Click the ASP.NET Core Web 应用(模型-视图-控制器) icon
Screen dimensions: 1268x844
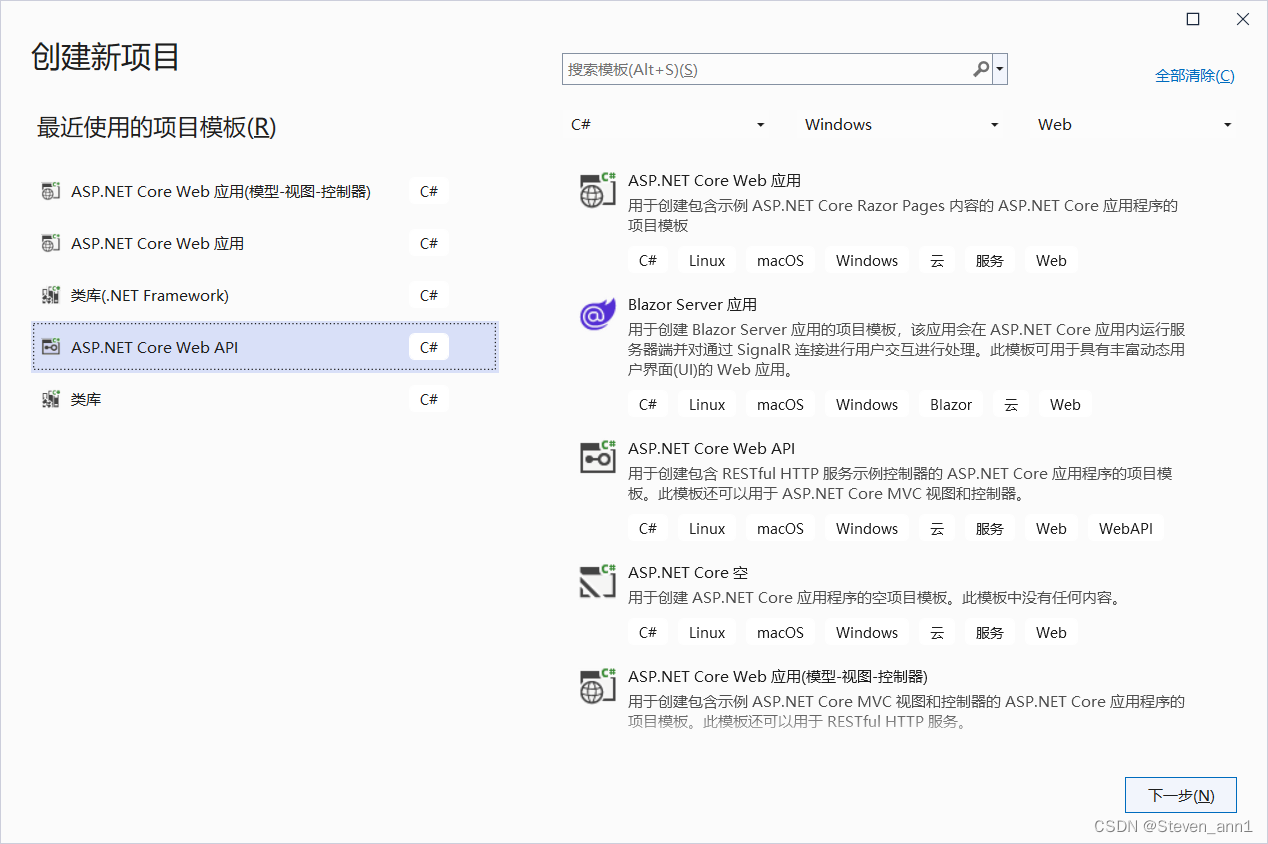click(597, 687)
